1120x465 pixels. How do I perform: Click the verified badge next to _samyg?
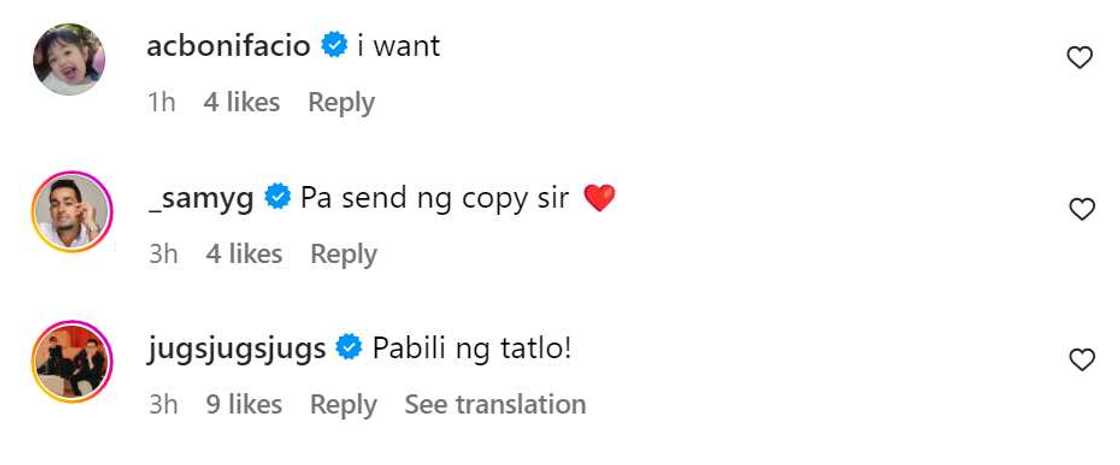[277, 198]
